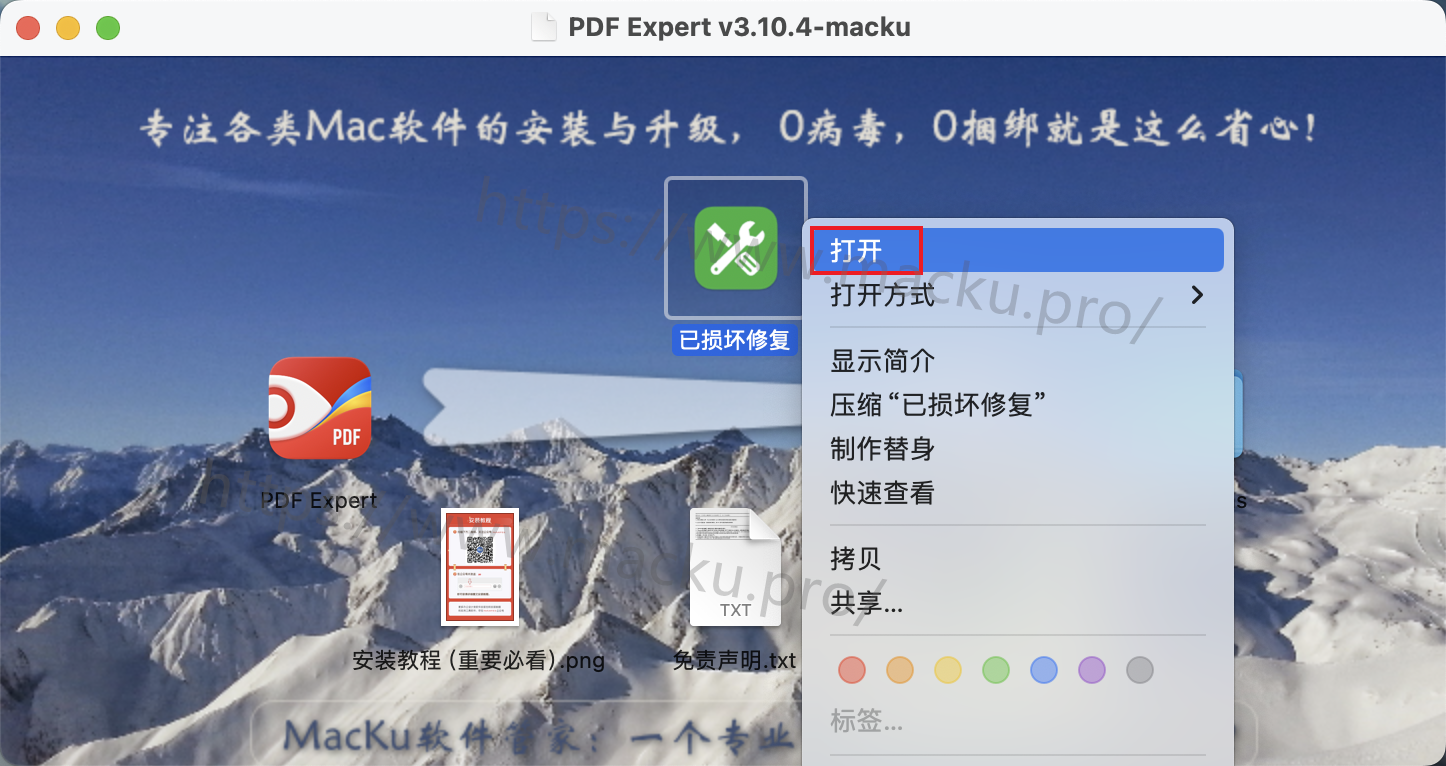Screen dimensions: 1446x766
Task: Apply the orange color tag
Action: click(900, 670)
